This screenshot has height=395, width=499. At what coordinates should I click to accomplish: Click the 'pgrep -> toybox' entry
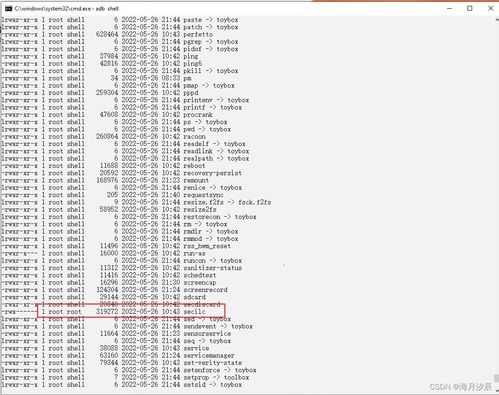point(211,42)
